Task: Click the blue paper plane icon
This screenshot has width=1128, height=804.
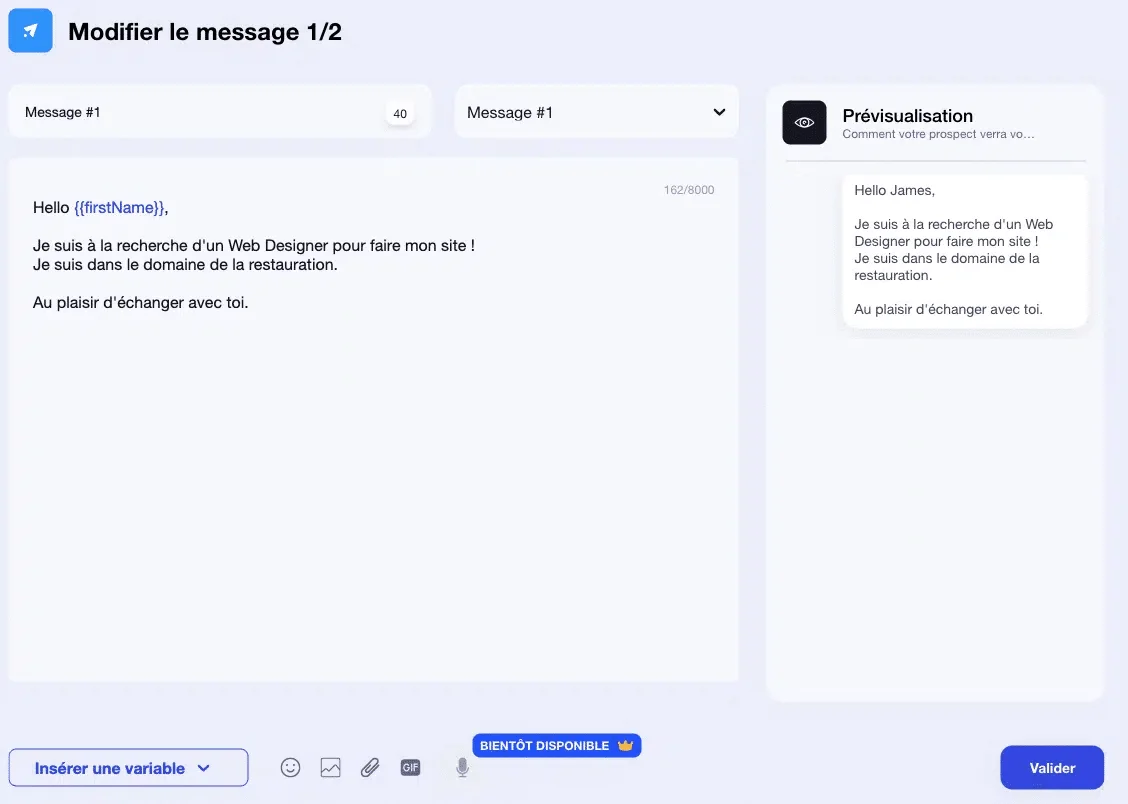Action: point(30,31)
